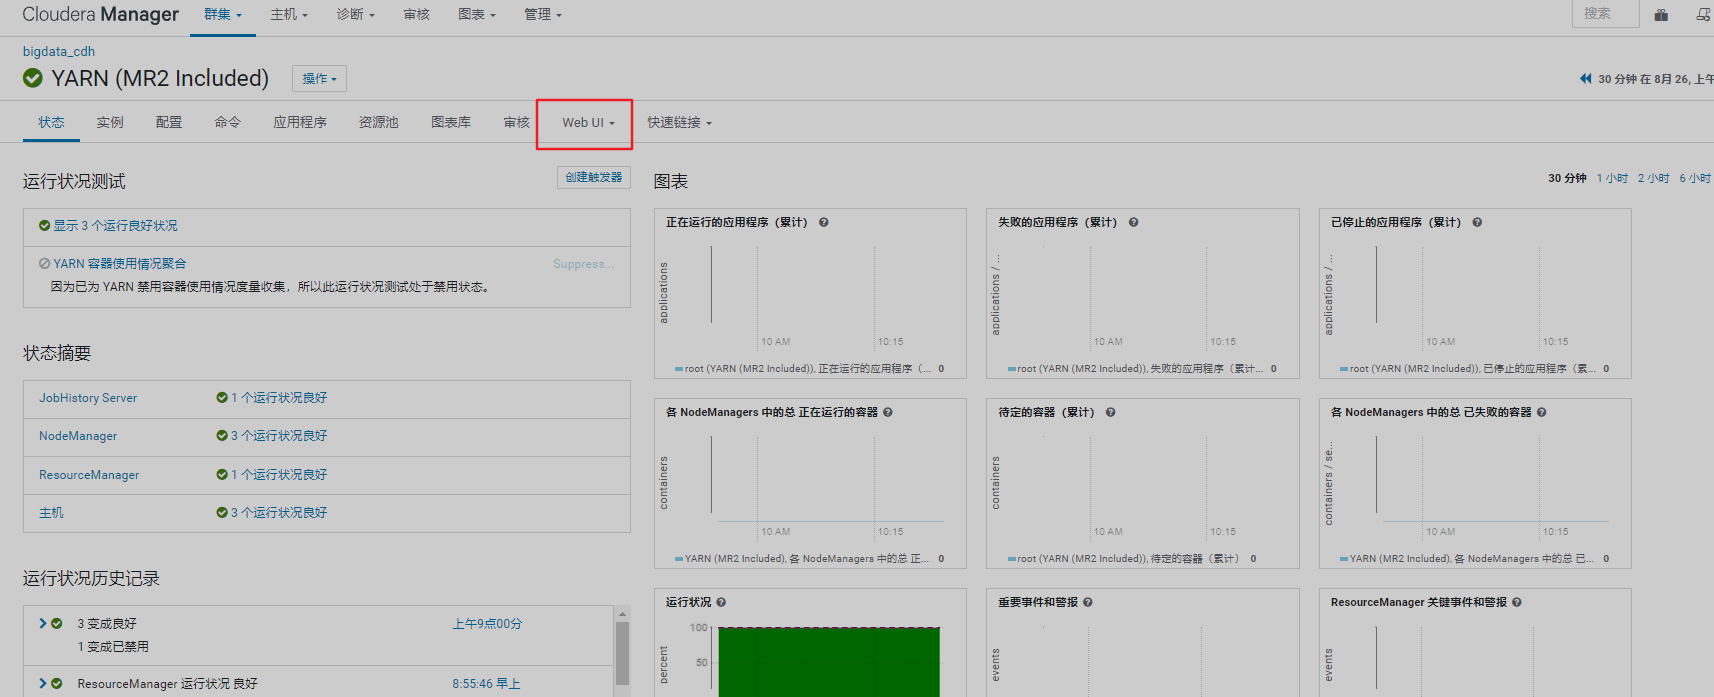Click the 搜索 search field
The width and height of the screenshot is (1714, 697).
click(1606, 14)
